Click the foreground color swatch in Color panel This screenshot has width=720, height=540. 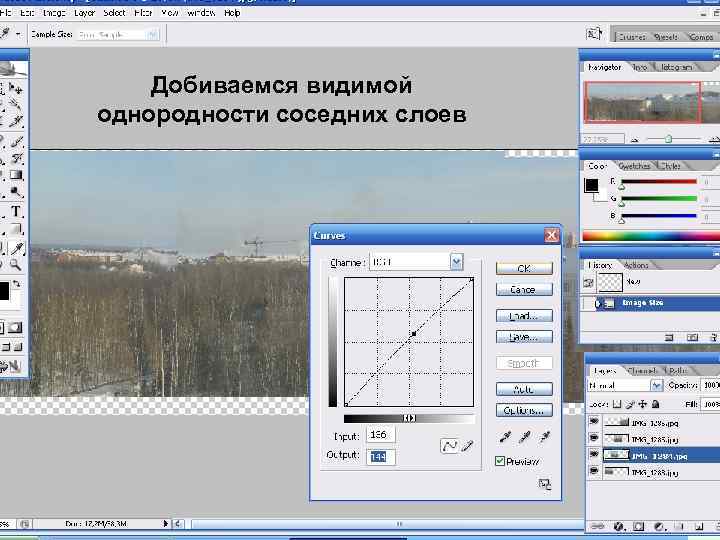pyautogui.click(x=591, y=185)
